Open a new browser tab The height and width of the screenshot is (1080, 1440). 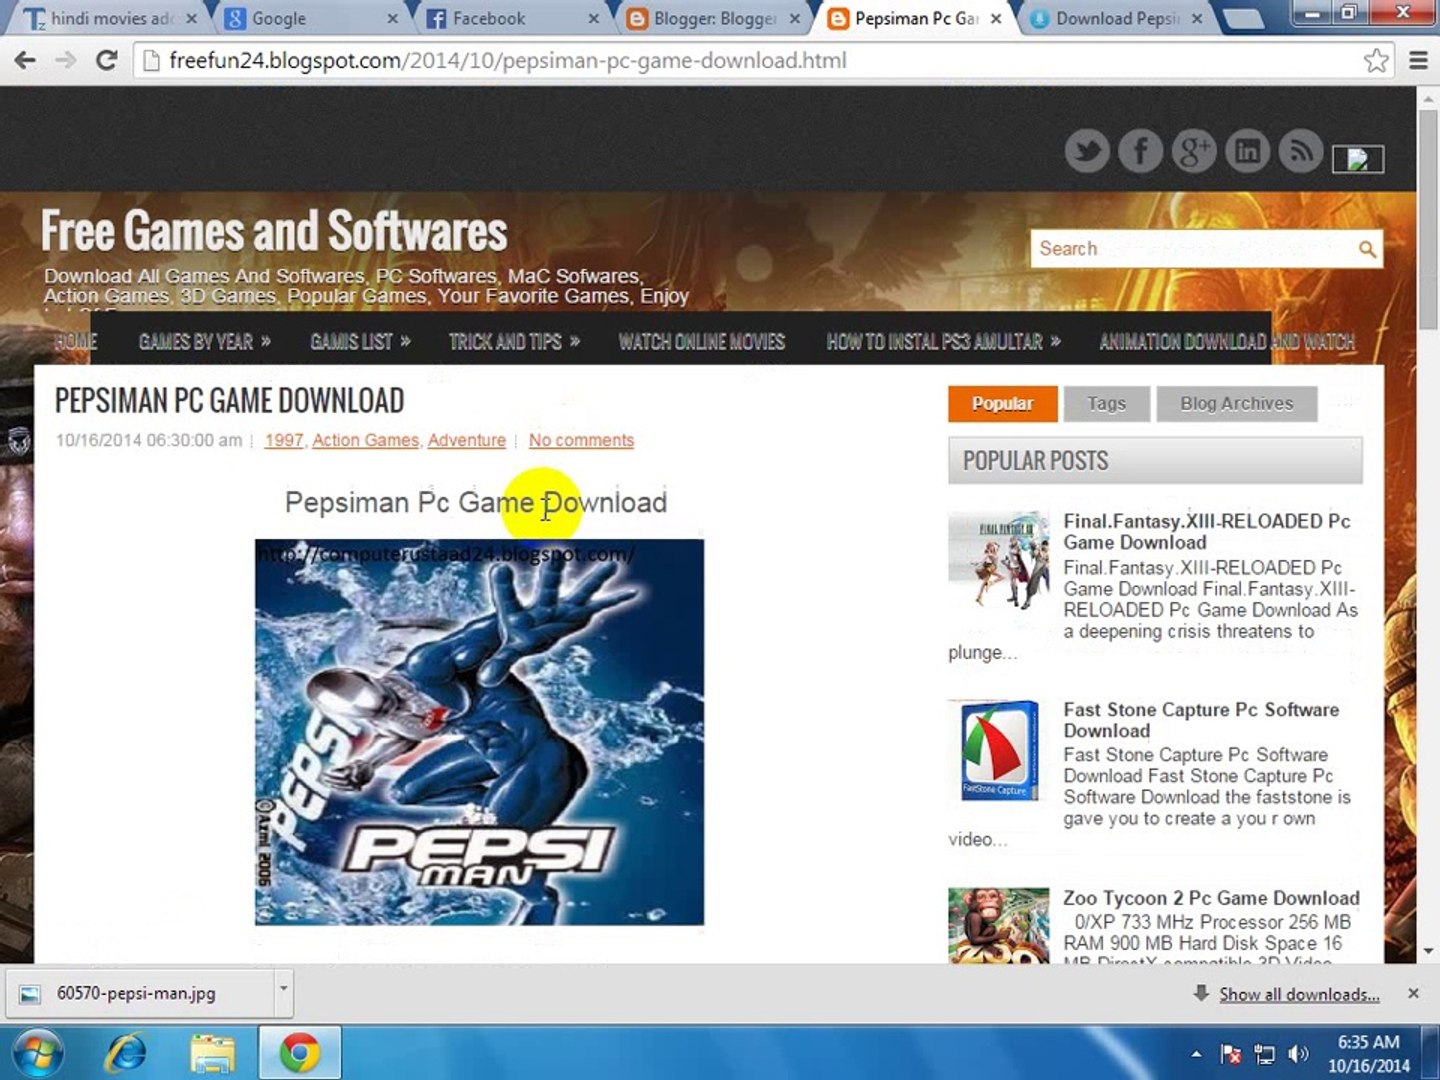coord(1242,18)
